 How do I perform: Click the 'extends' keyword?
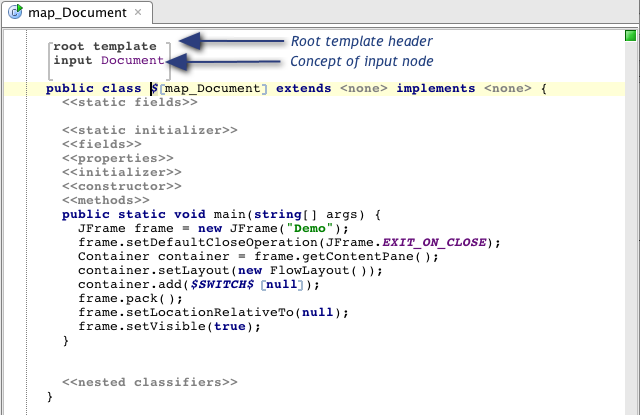[x=304, y=88]
